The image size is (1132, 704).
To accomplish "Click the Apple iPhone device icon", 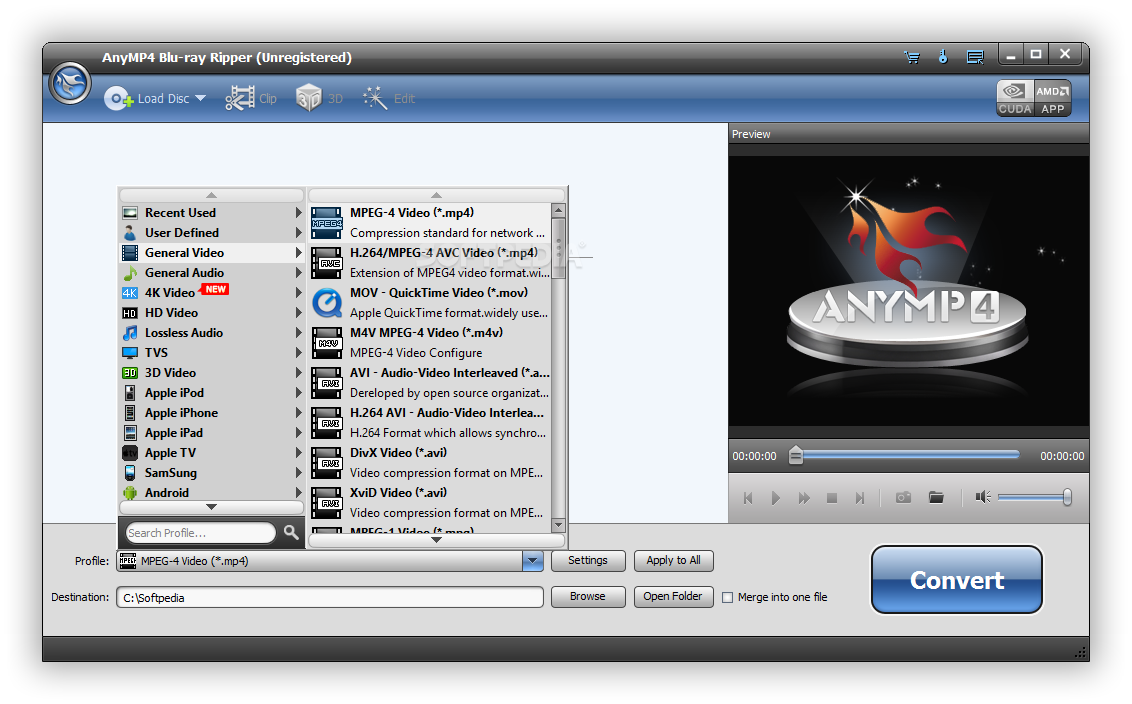I will click(130, 413).
